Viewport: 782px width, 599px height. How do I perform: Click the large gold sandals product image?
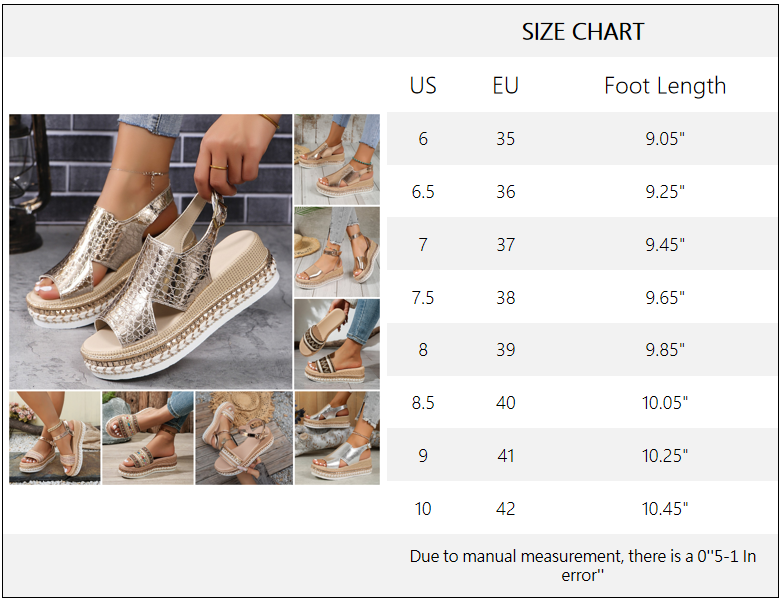(x=150, y=250)
